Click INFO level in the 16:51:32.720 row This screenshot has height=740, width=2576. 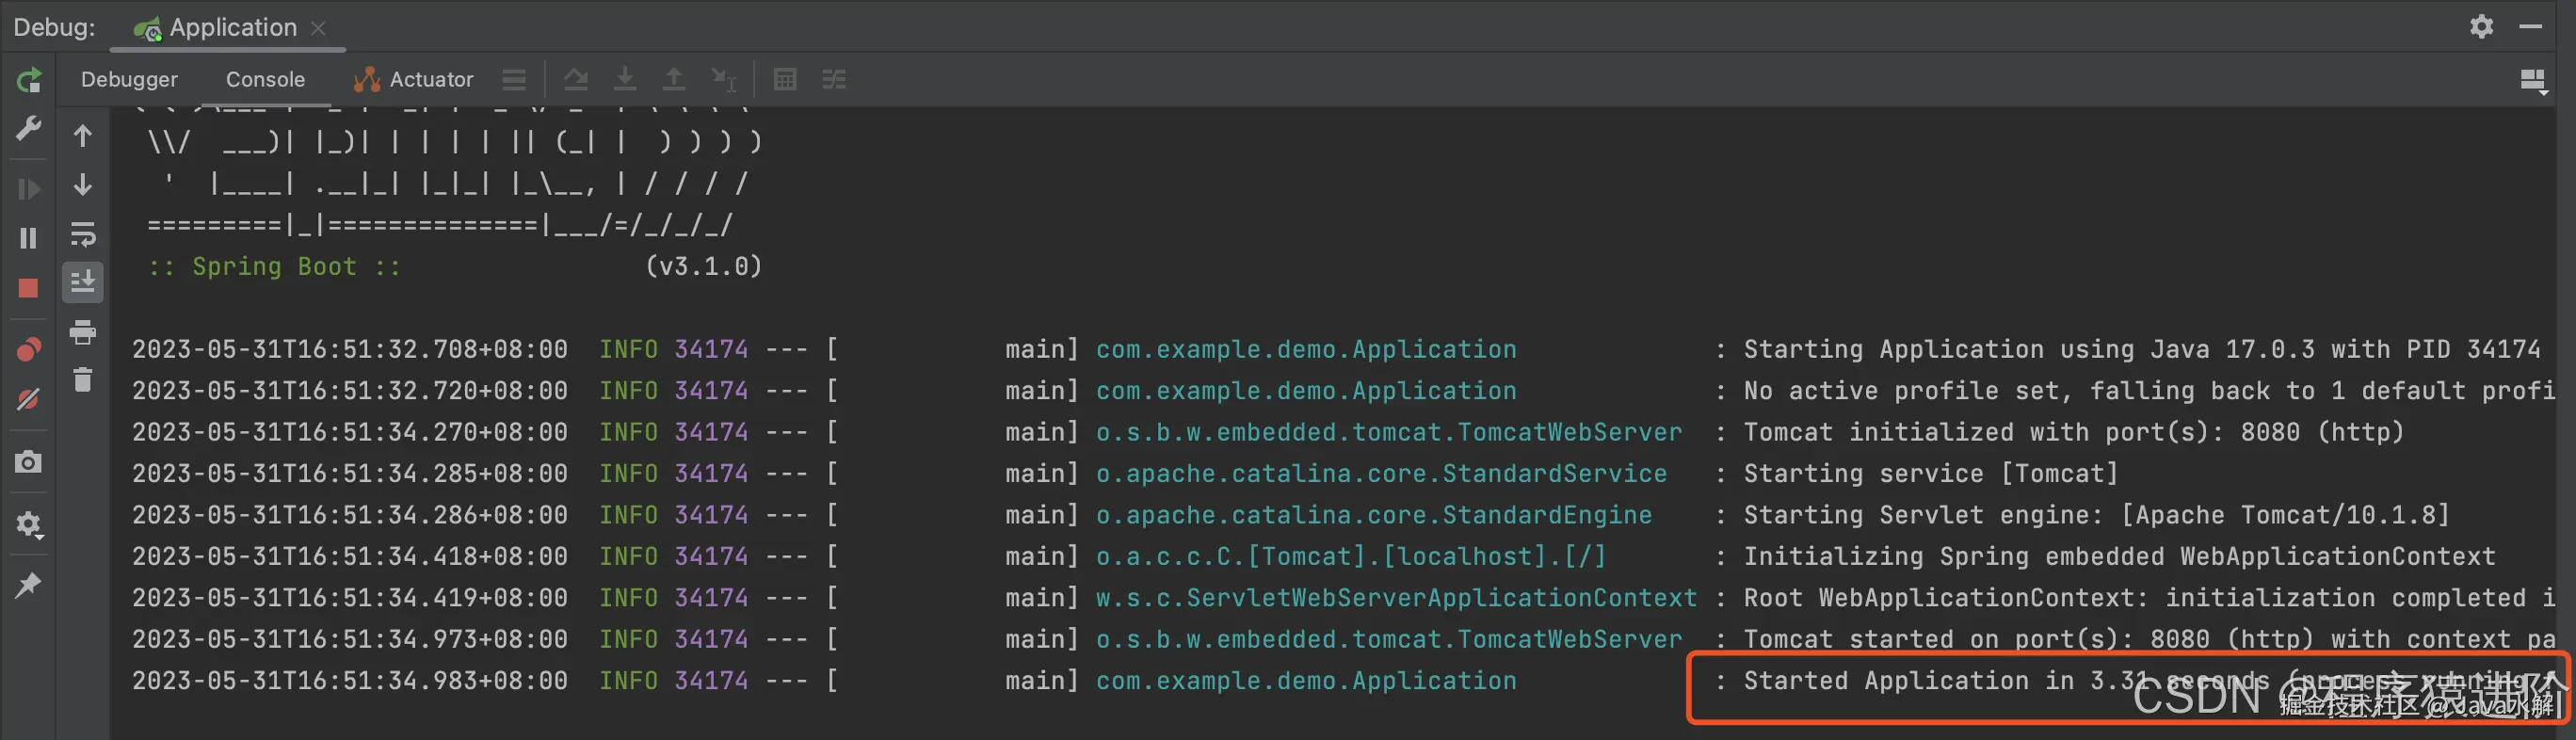click(628, 390)
